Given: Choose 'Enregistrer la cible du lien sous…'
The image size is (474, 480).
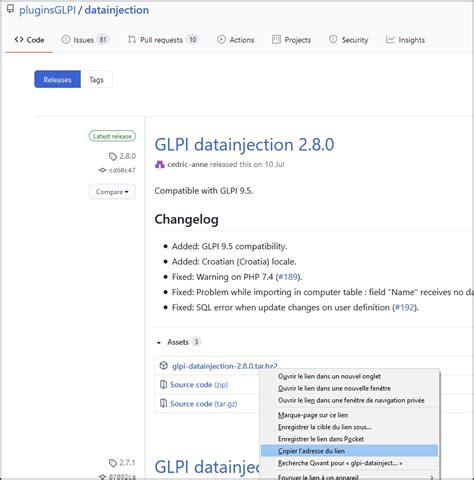Looking at the screenshot, I should [x=349, y=427].
